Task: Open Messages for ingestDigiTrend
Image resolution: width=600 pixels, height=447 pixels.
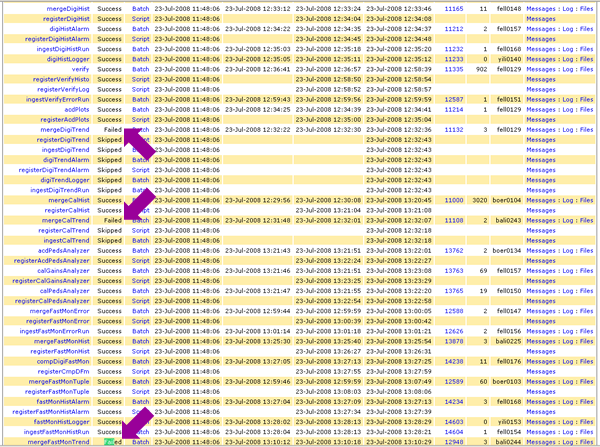Action: 541,150
